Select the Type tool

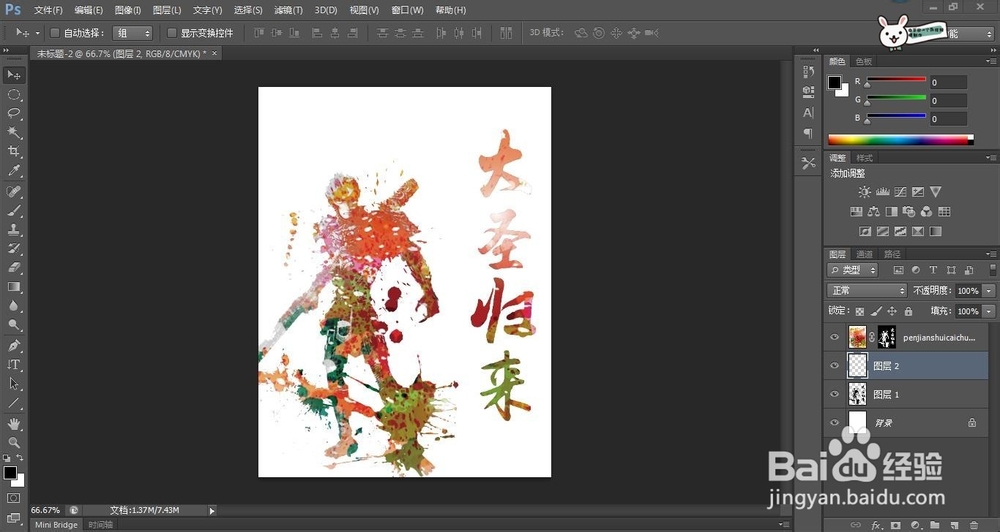click(14, 365)
